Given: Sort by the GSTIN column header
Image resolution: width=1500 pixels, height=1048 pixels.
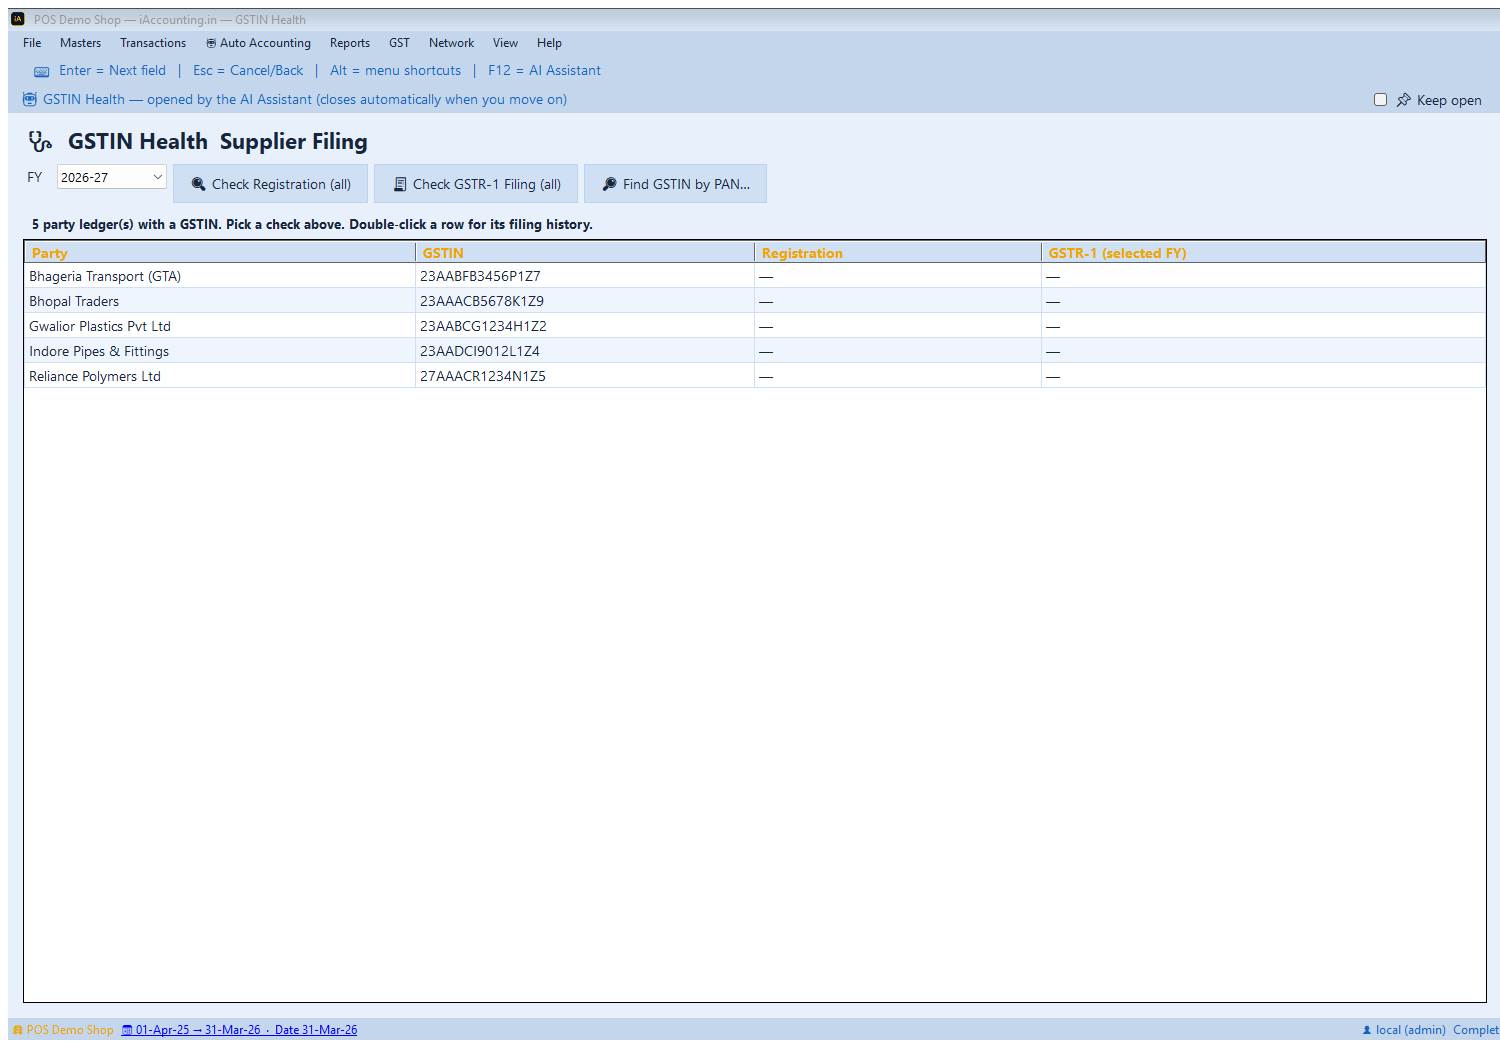Looking at the screenshot, I should click(x=585, y=253).
